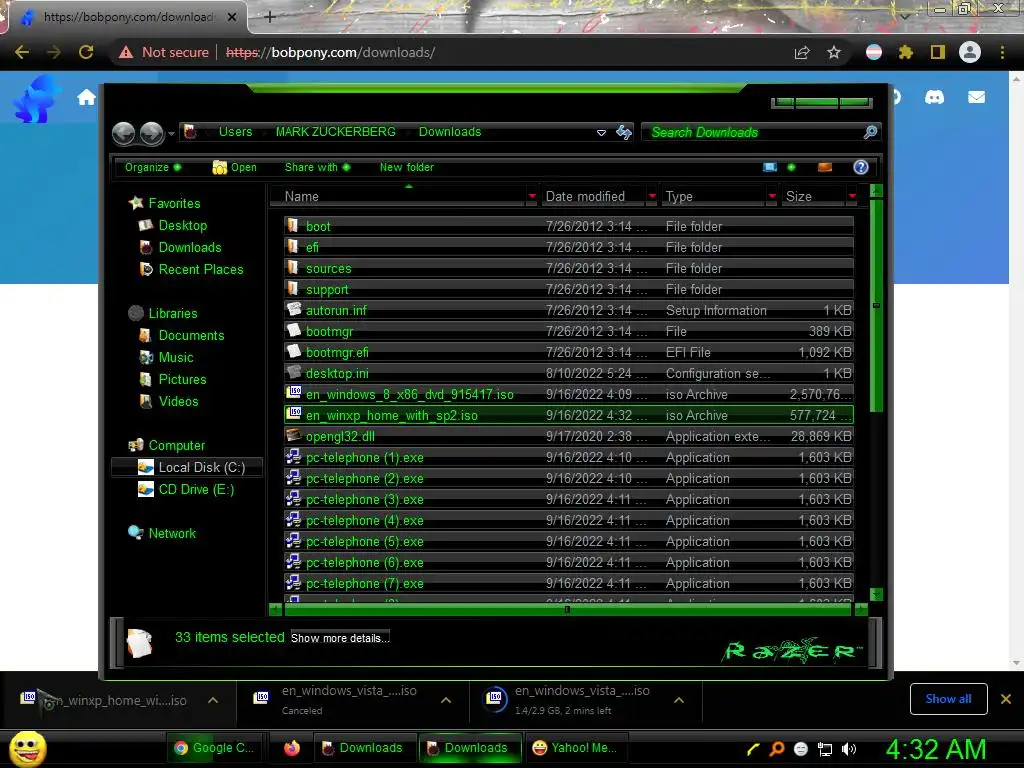Expand the address bar history dropdown

click(601, 133)
